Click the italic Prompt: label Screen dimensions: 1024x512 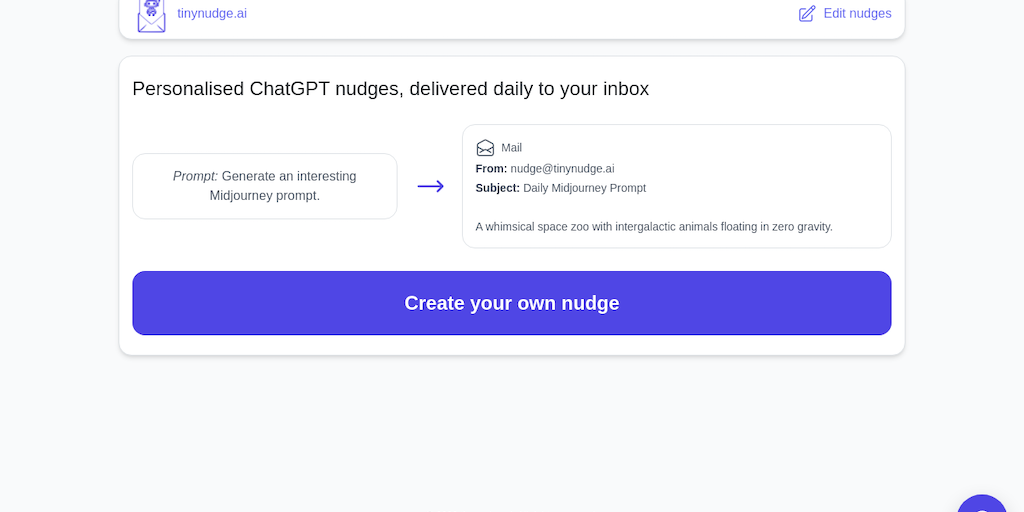click(x=195, y=176)
